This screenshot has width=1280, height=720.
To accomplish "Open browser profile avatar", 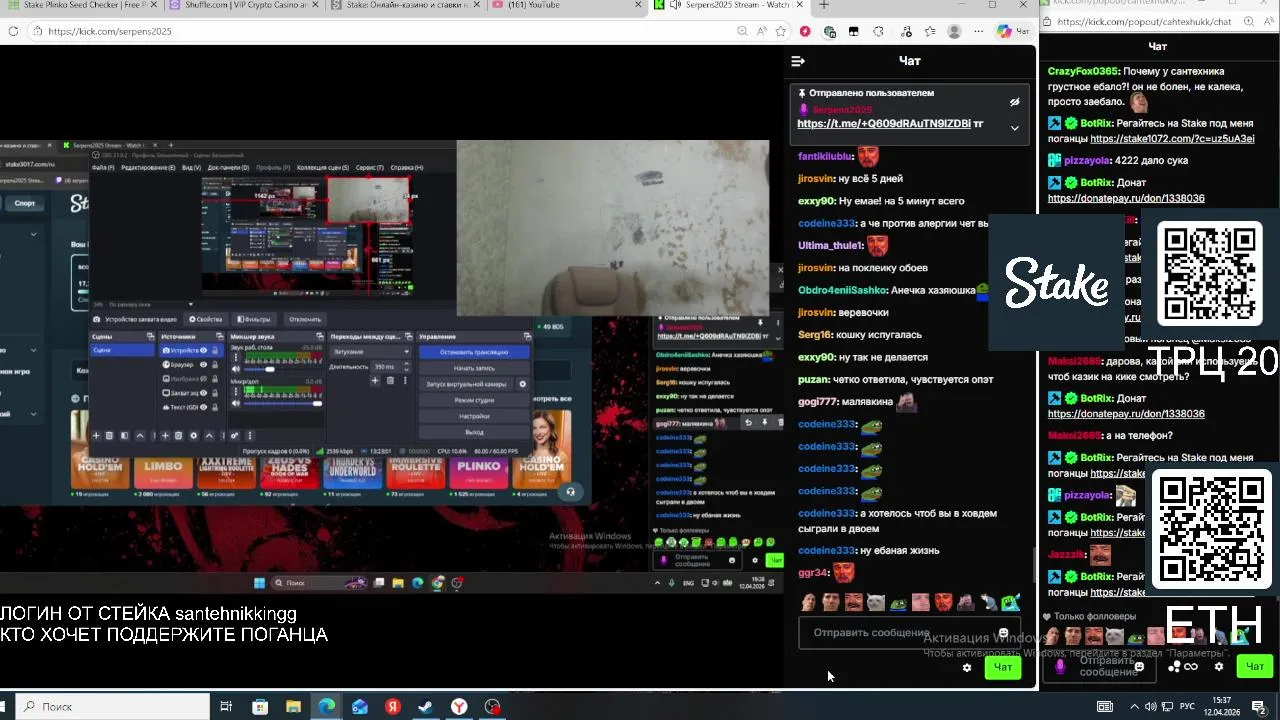I will 954,31.
